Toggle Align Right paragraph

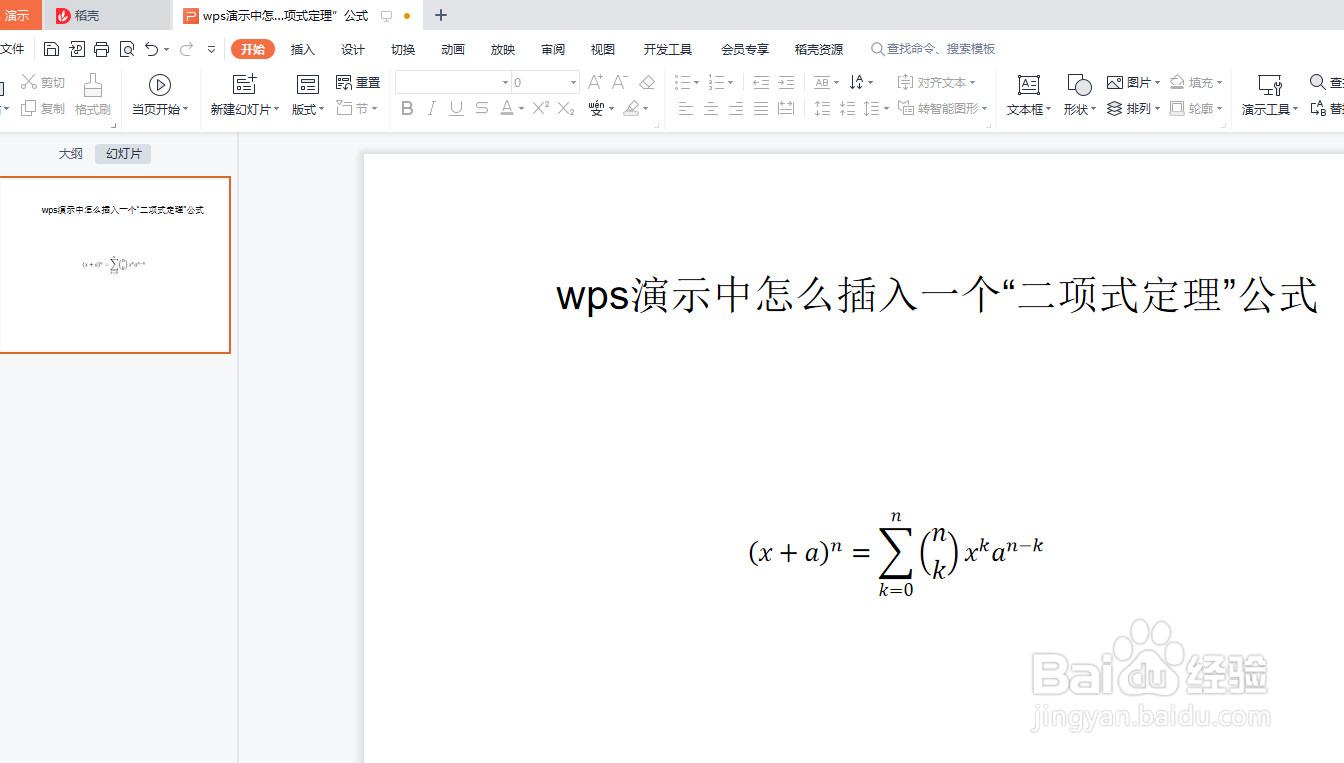(736, 108)
